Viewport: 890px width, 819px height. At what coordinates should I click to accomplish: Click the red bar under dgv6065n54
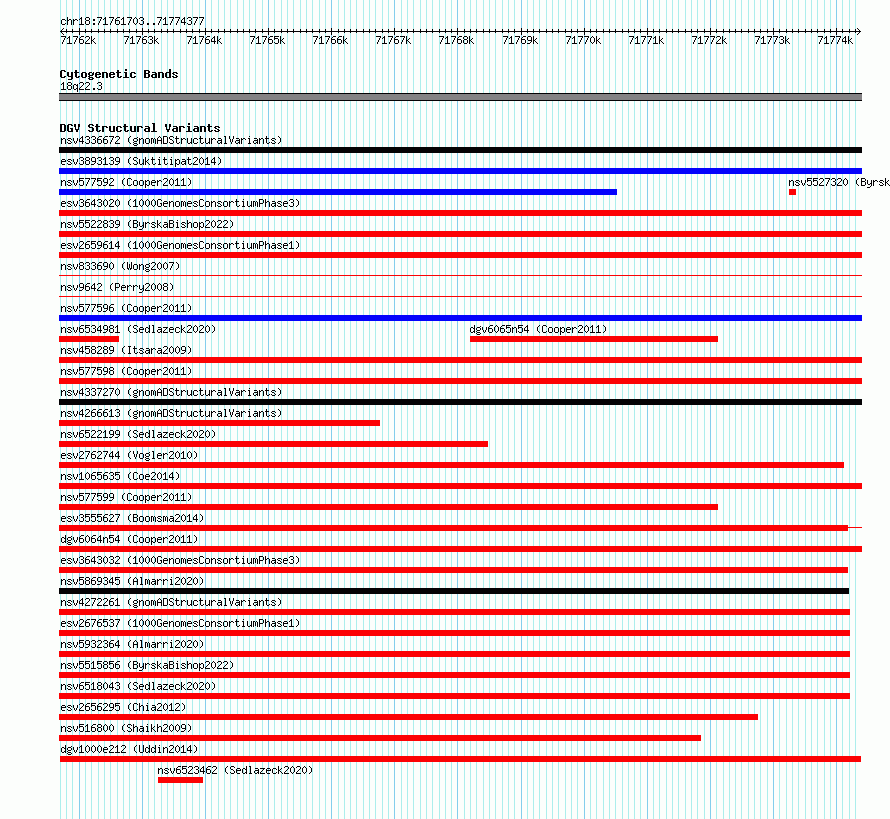click(x=594, y=339)
